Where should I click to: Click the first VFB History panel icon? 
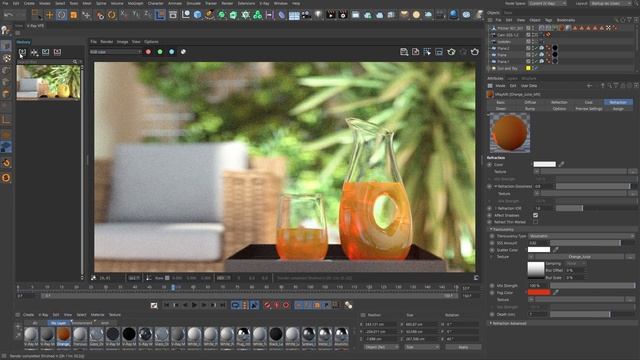[22, 52]
